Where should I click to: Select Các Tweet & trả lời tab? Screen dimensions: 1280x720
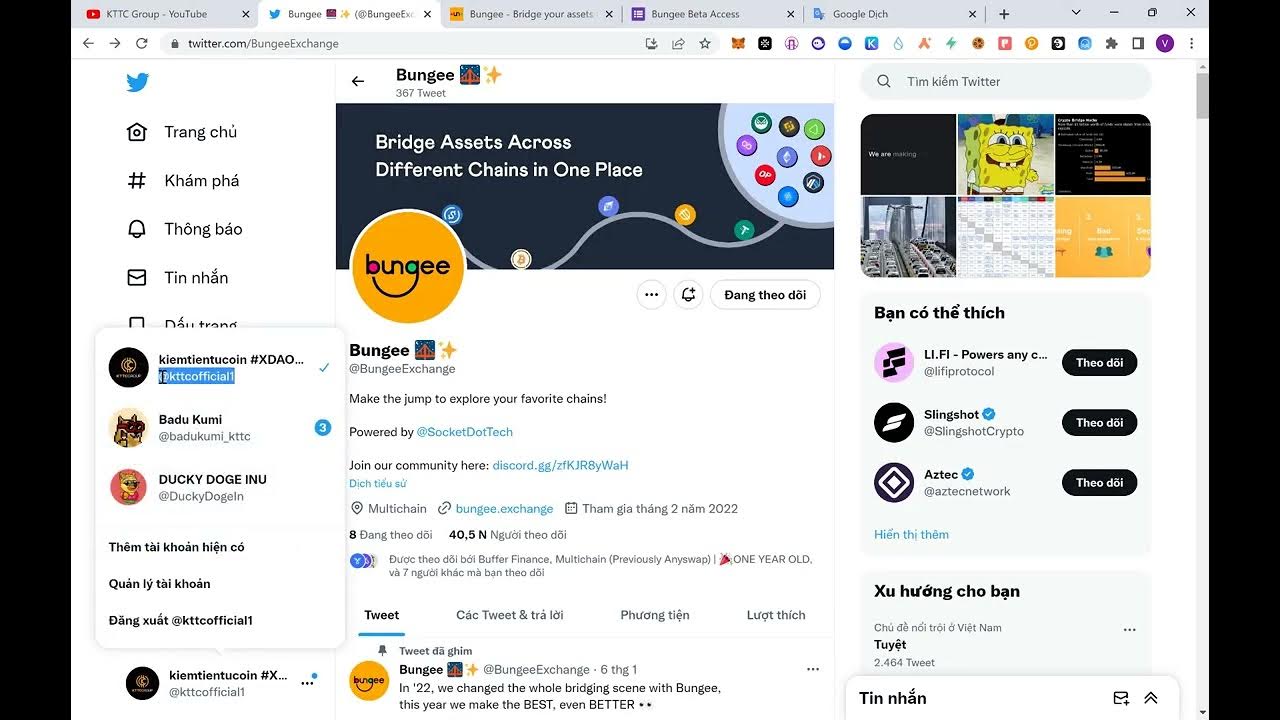tap(510, 615)
